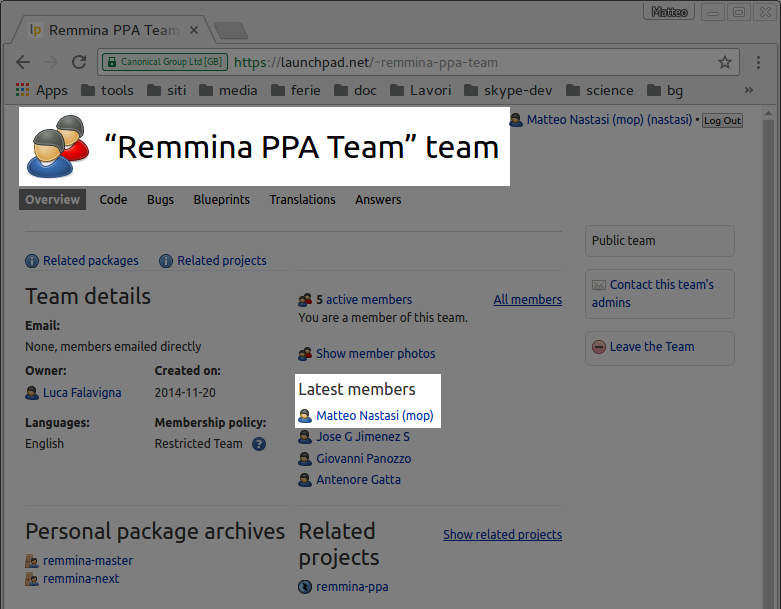
Task: Reload the page with the refresh icon
Action: point(79,62)
